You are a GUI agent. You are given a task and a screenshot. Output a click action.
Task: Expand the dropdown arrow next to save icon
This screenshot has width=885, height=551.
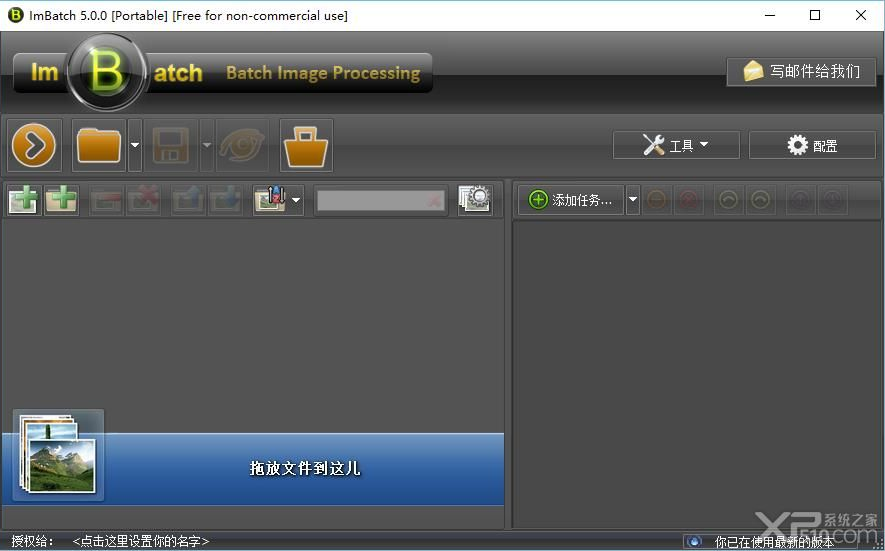[207, 146]
